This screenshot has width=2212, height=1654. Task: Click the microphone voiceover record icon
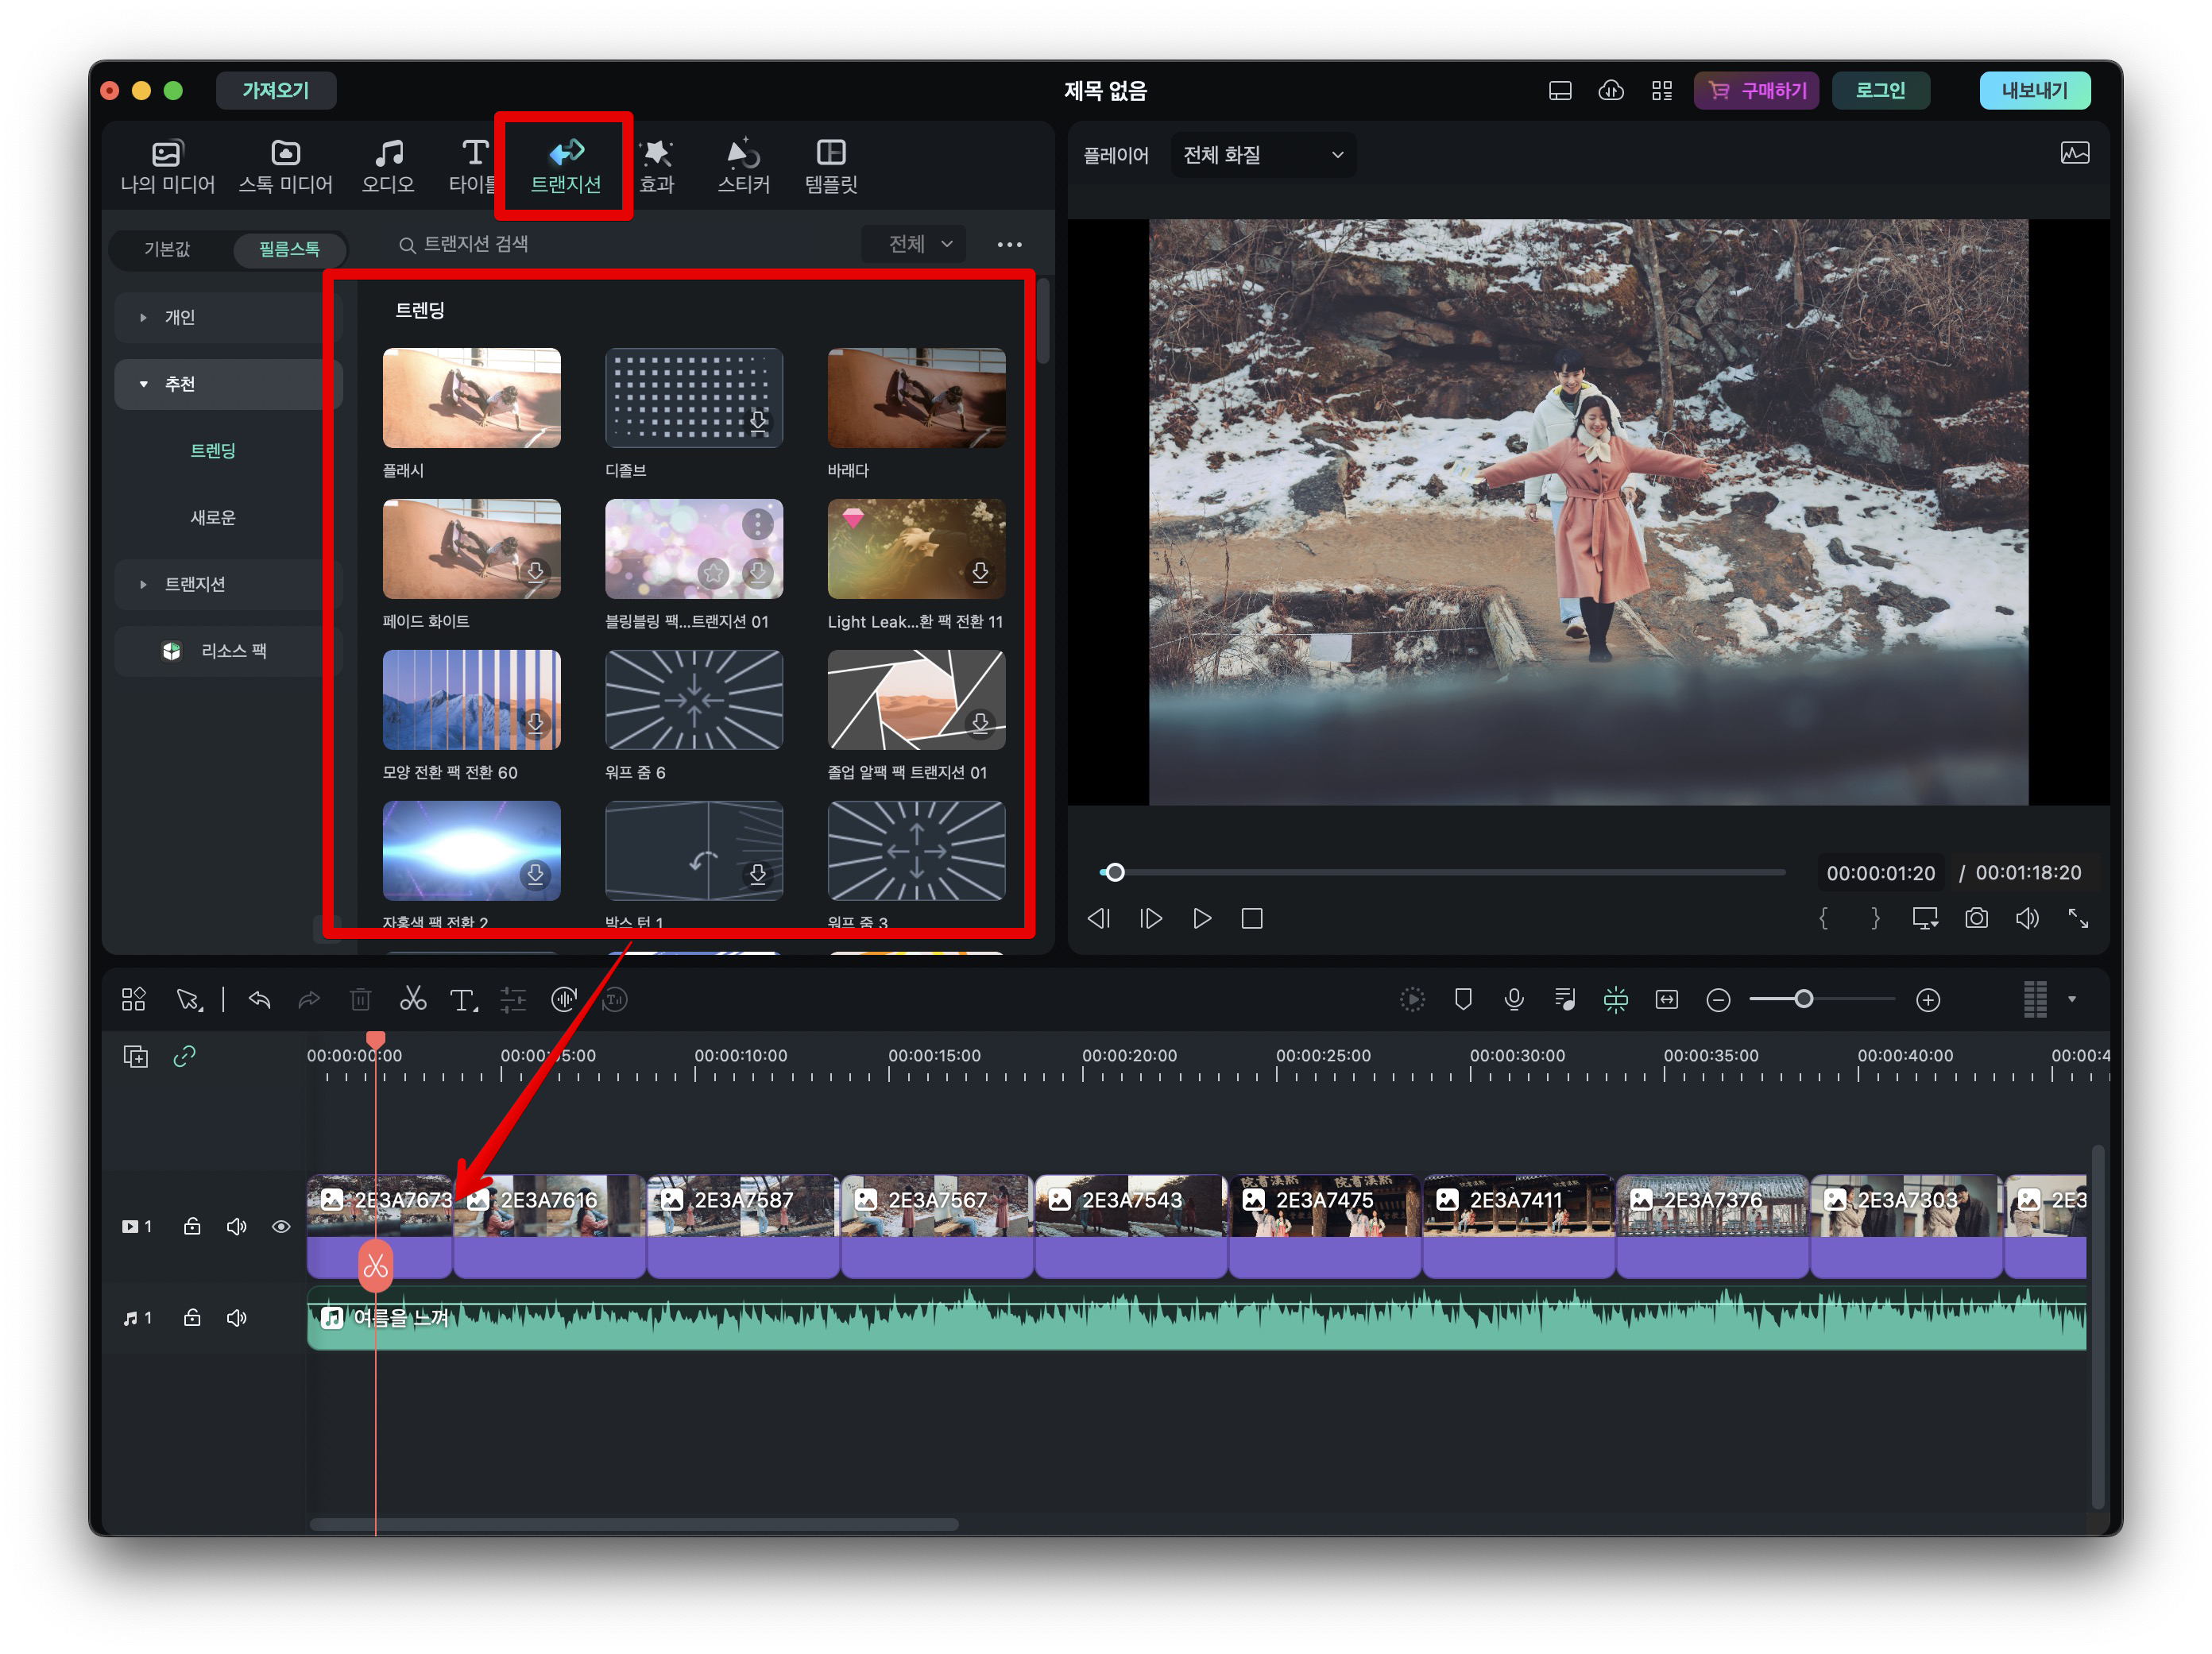(1514, 999)
